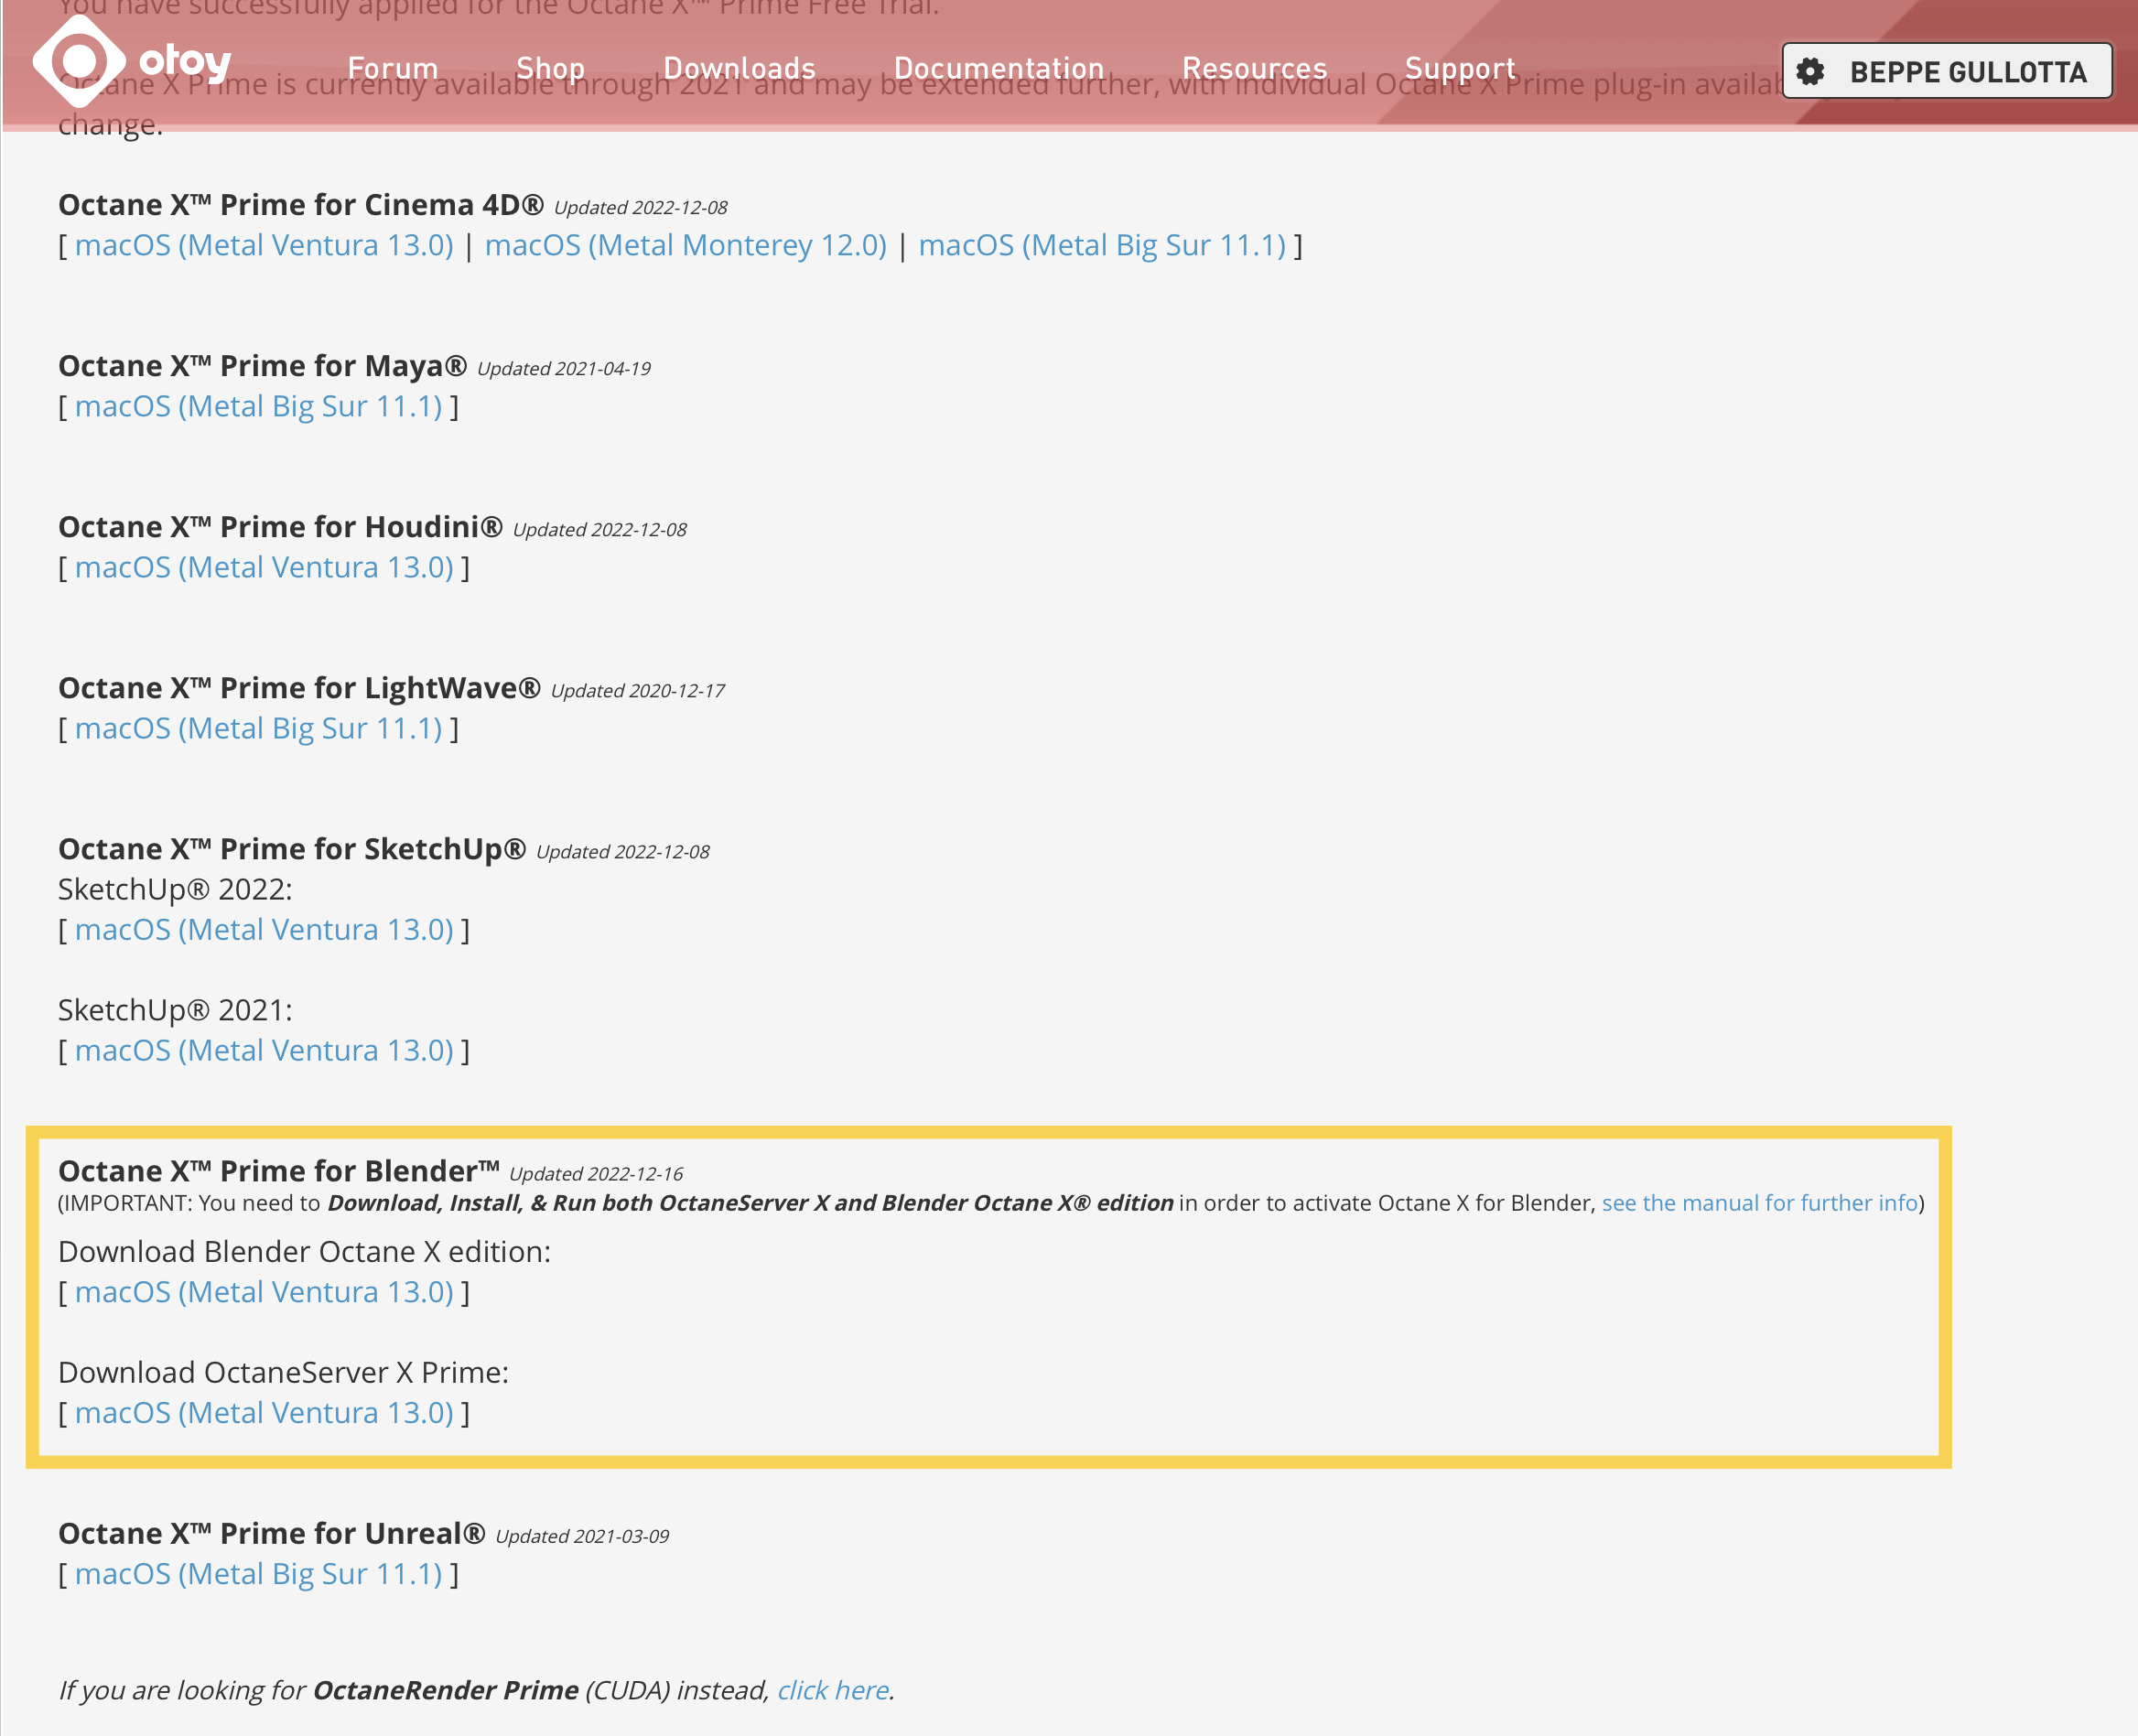Image resolution: width=2138 pixels, height=1736 pixels.
Task: Click the gear icon beside Beppe Gullotta
Action: pyautogui.click(x=1810, y=72)
